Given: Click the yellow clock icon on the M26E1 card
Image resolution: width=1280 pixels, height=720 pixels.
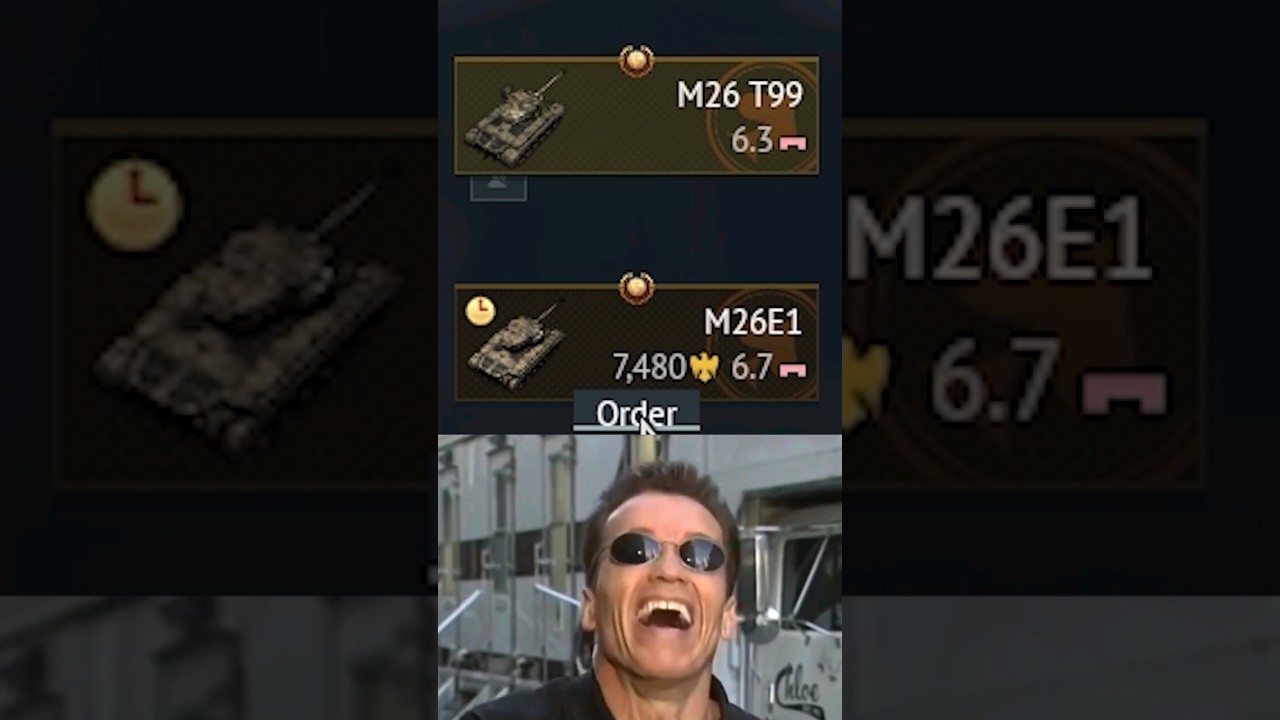Looking at the screenshot, I should (480, 311).
